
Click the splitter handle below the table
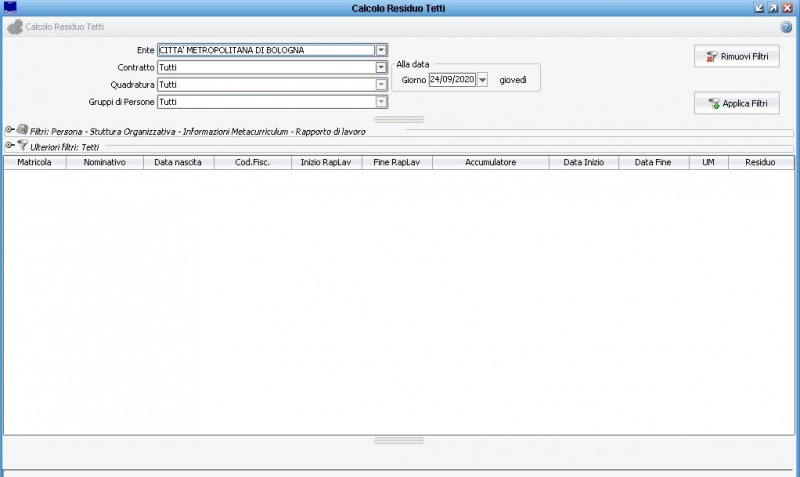coord(399,440)
